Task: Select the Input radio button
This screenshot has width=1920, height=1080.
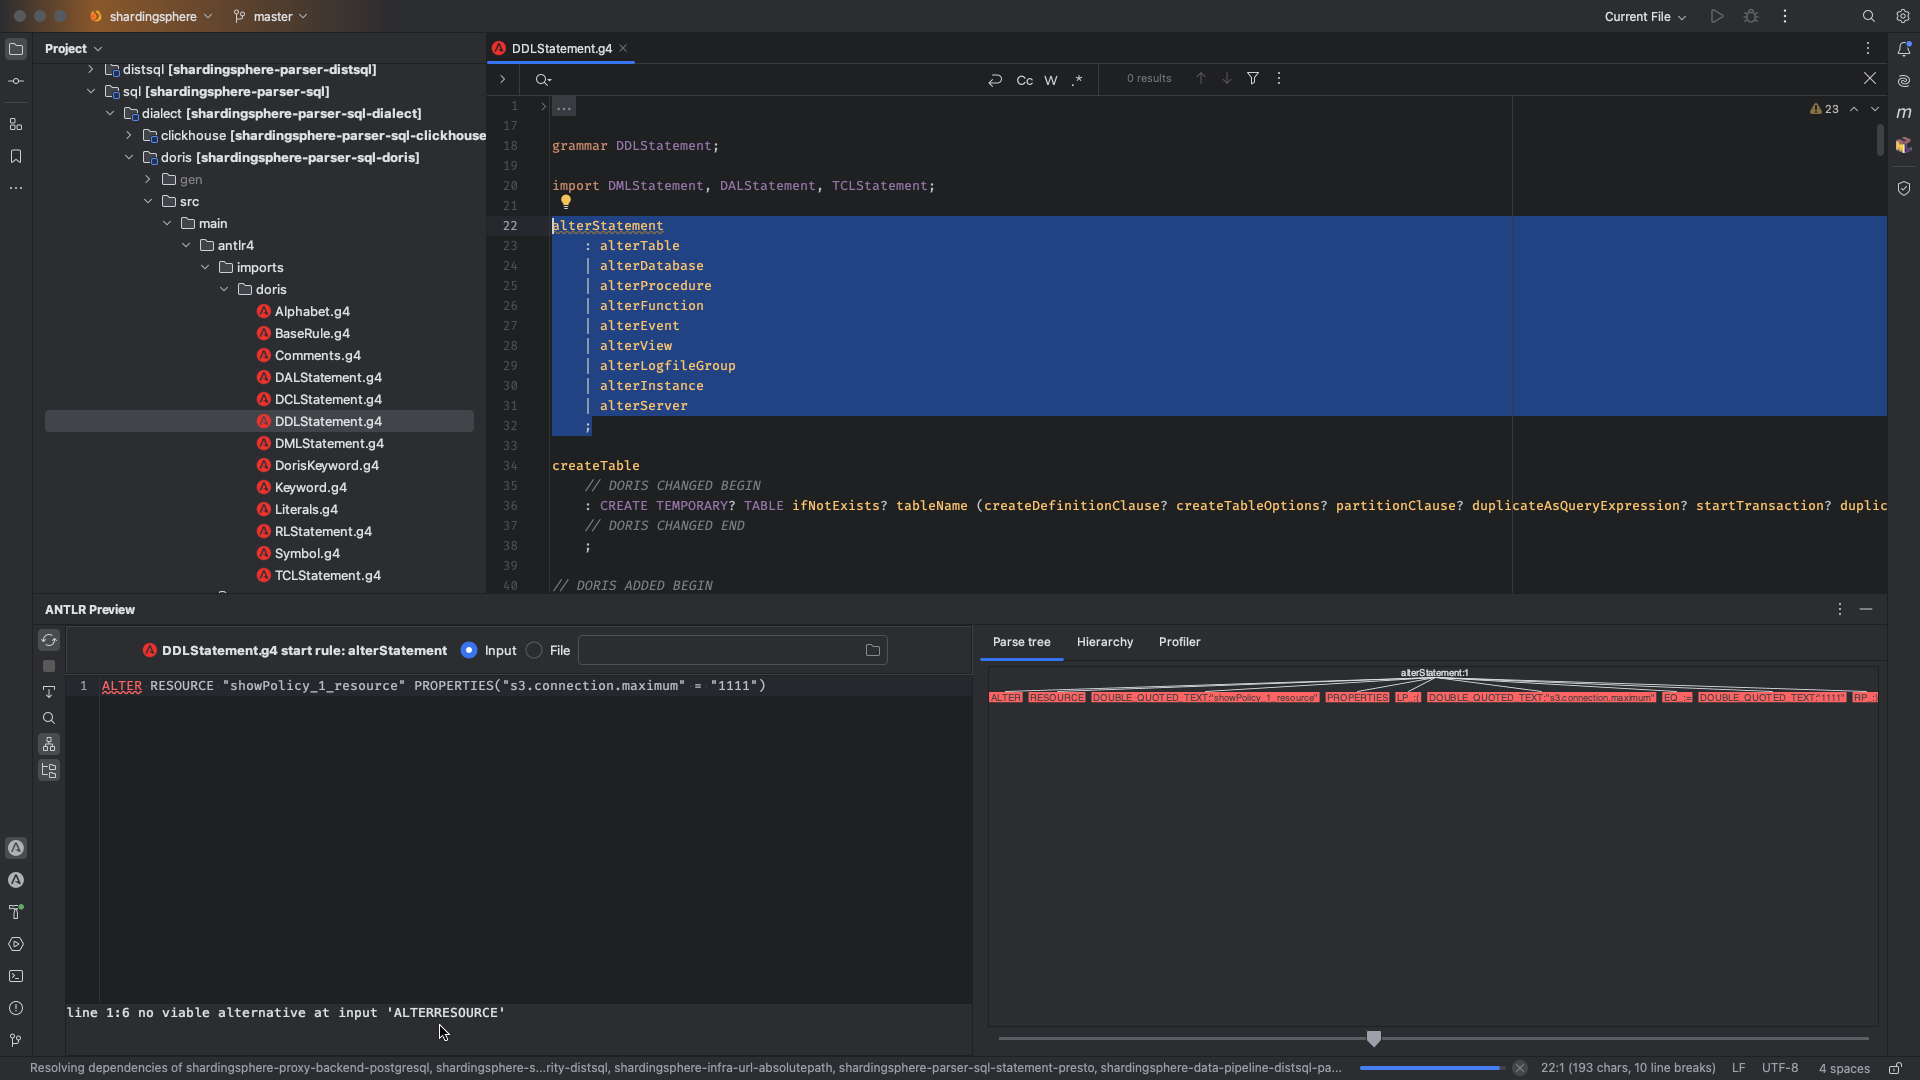Action: tap(469, 651)
